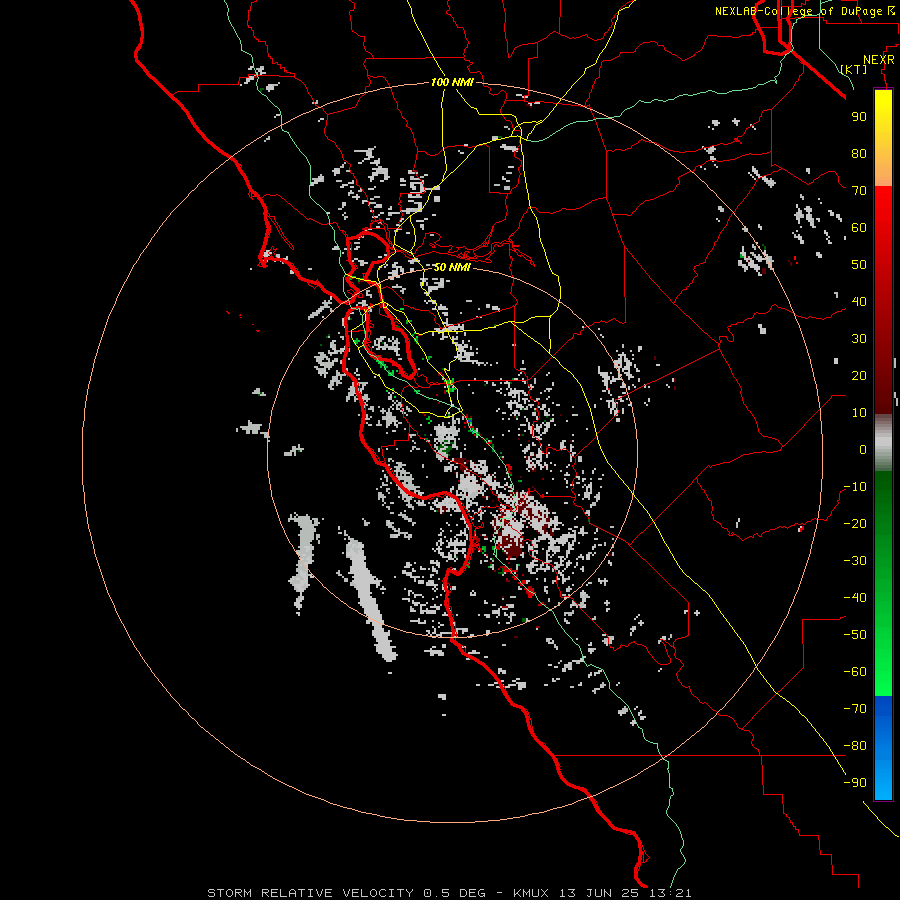This screenshot has height=900, width=900.
Task: Click the 30 value on velocity scale
Action: (x=859, y=339)
